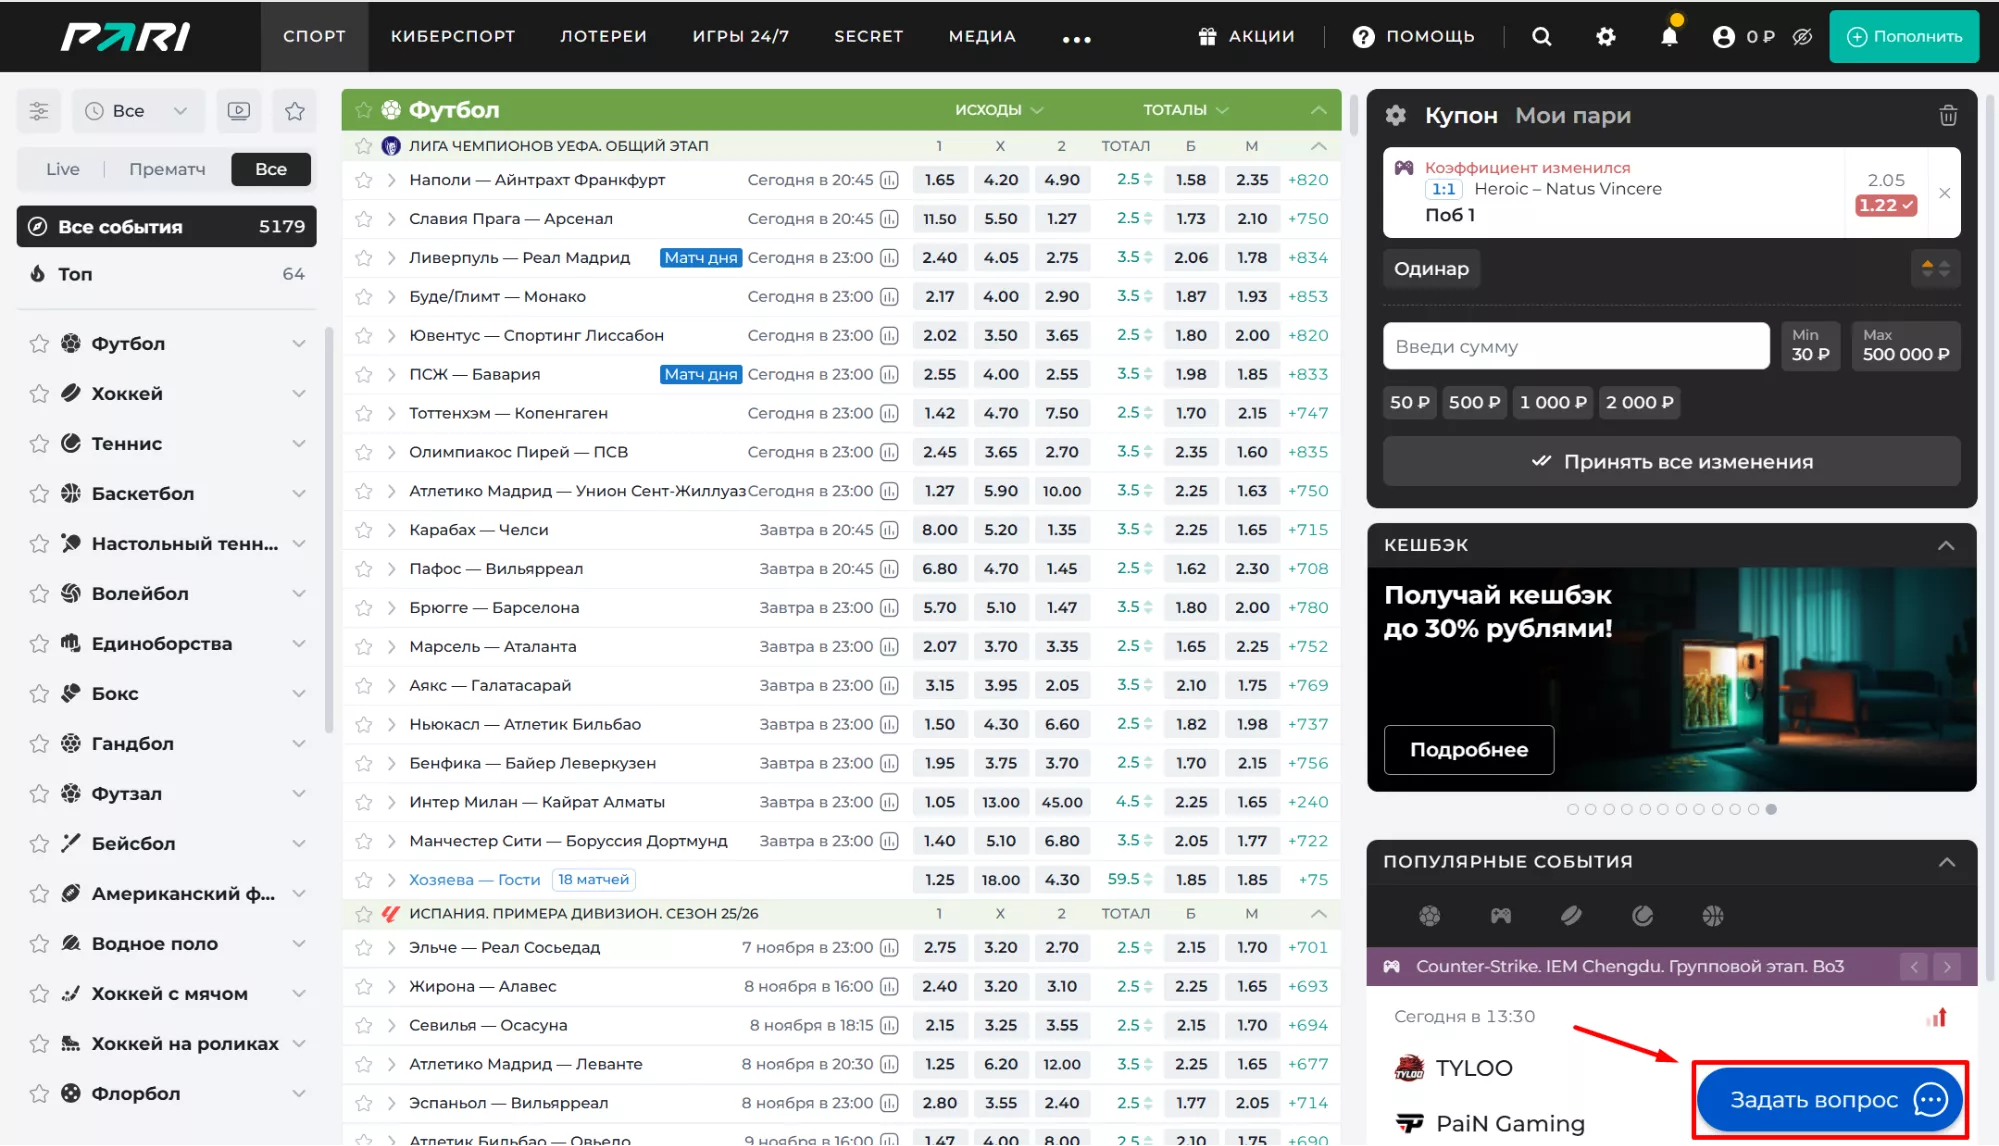Favorite the Ливерпуль — Реал Мадрид match star
The height and width of the screenshot is (1146, 1999).
coord(364,258)
